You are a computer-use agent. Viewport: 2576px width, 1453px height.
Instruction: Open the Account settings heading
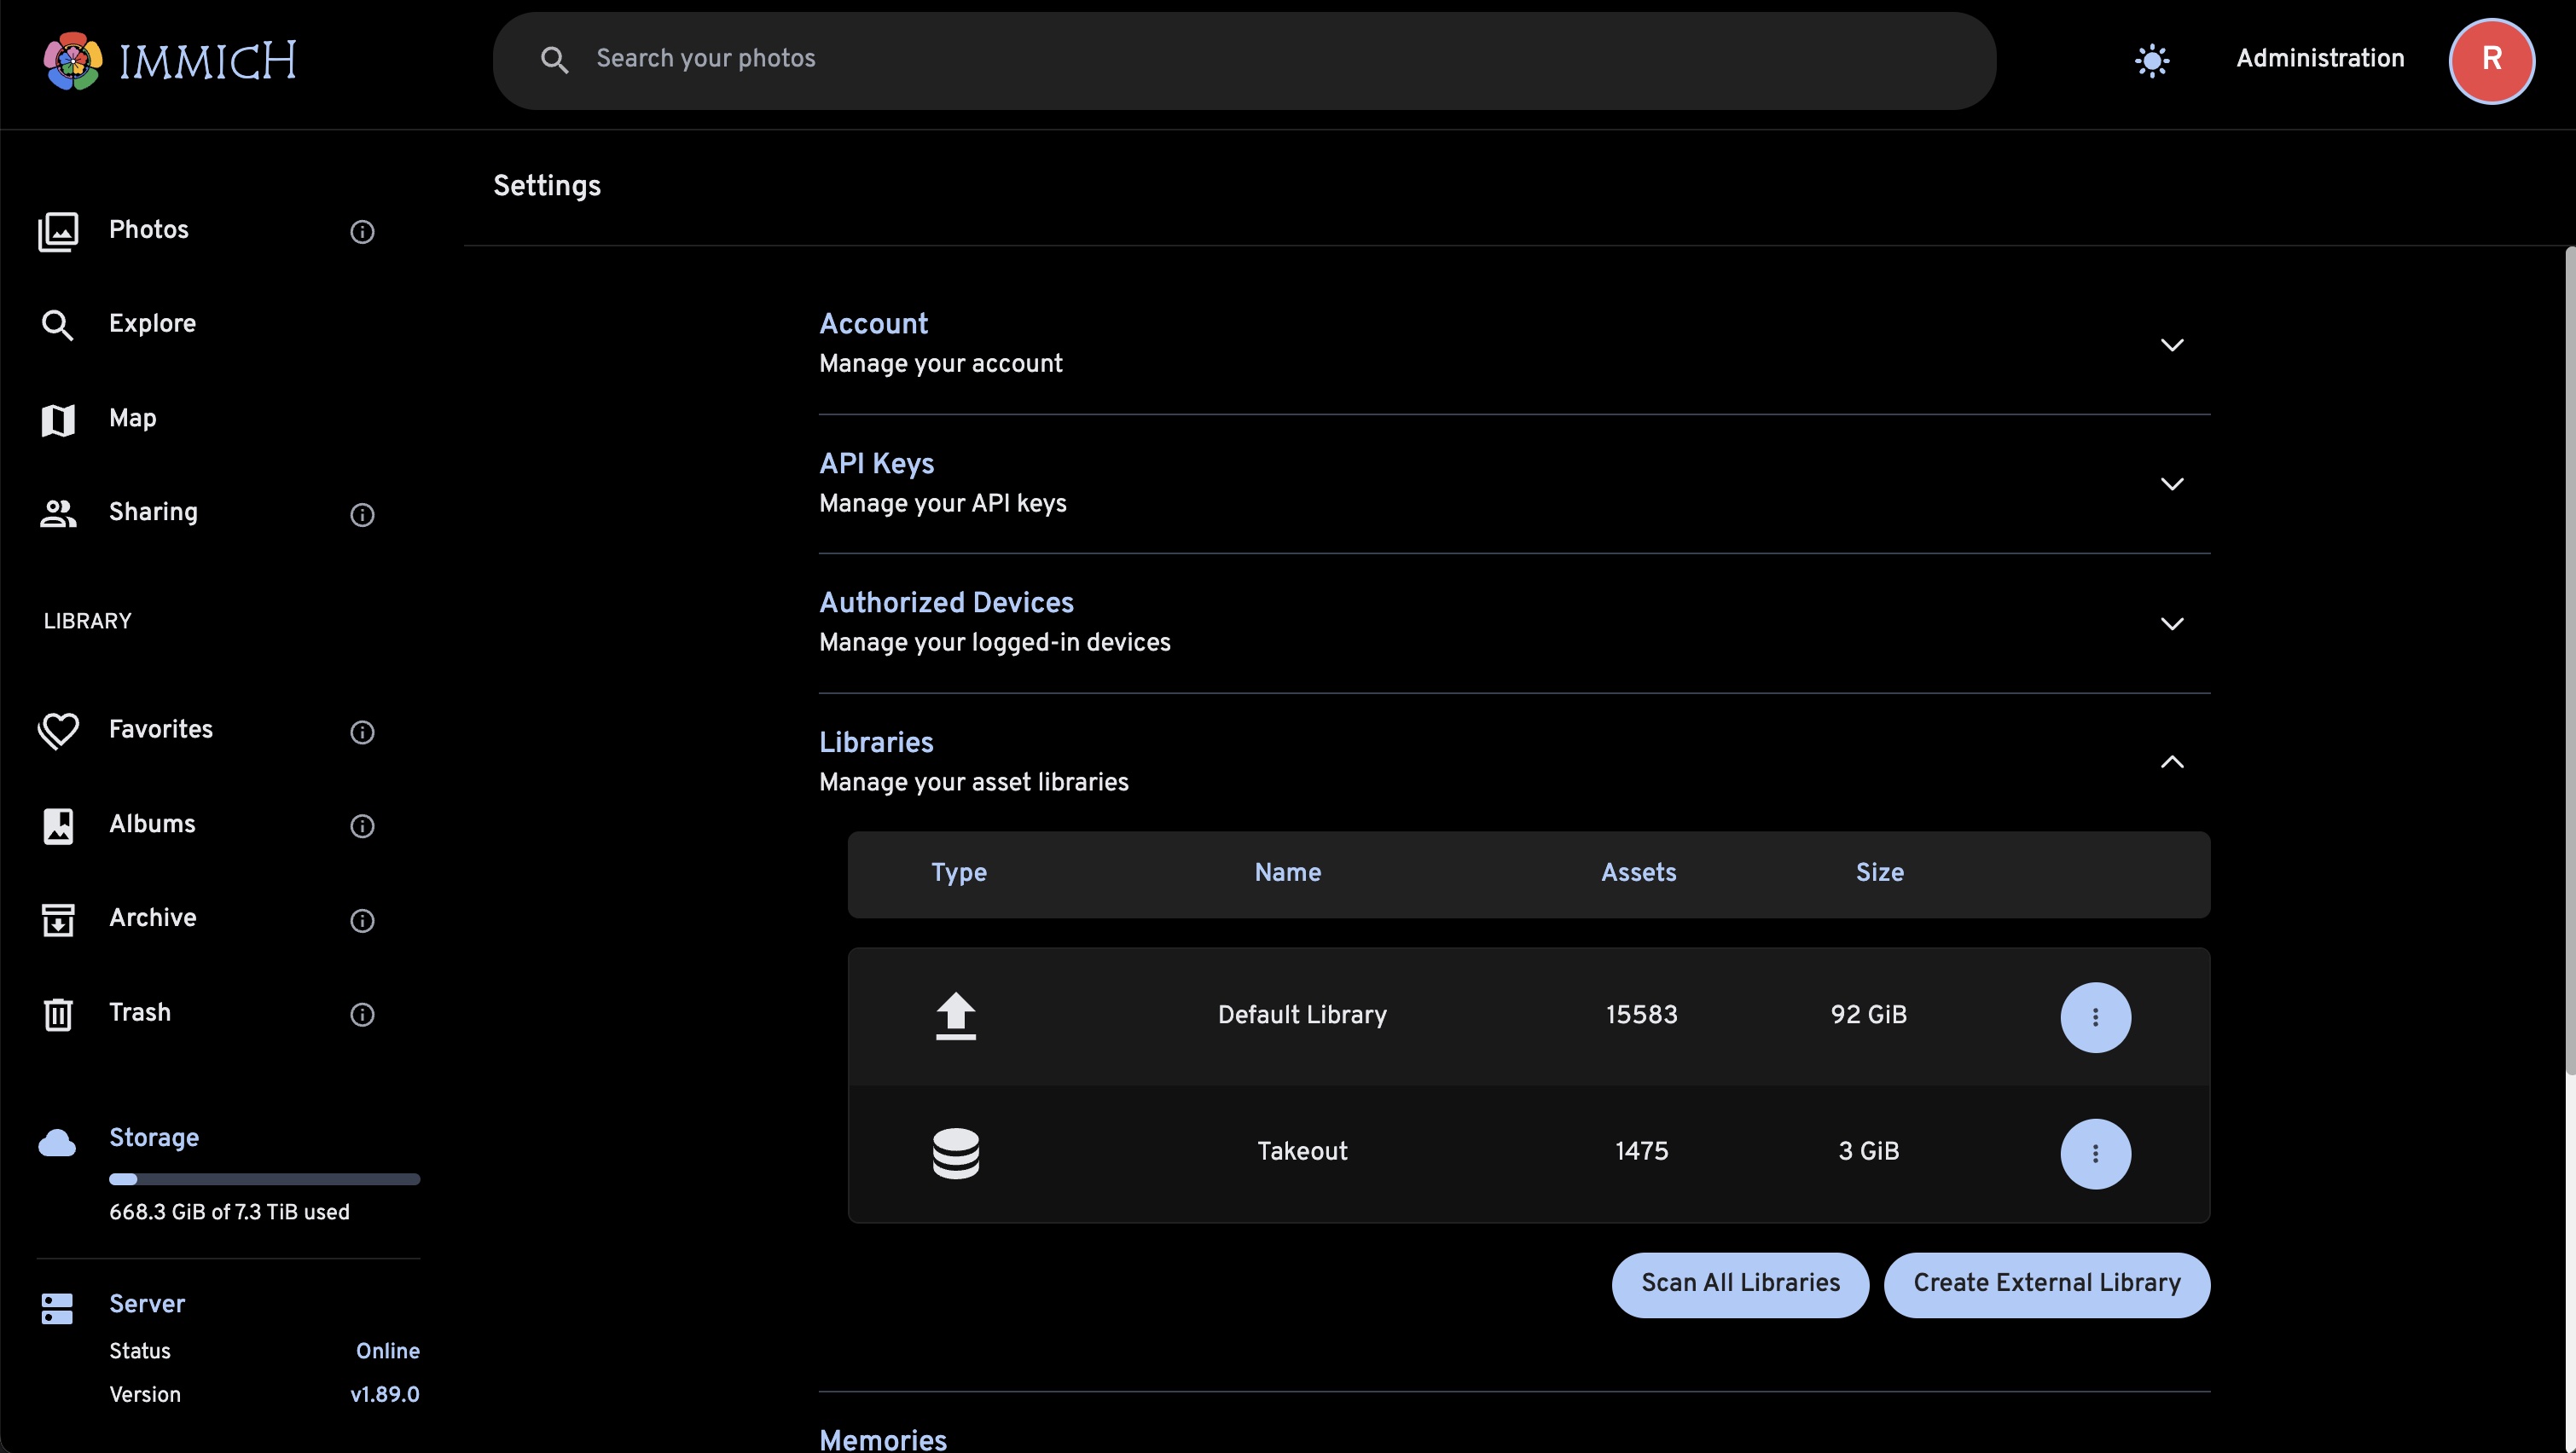click(873, 324)
